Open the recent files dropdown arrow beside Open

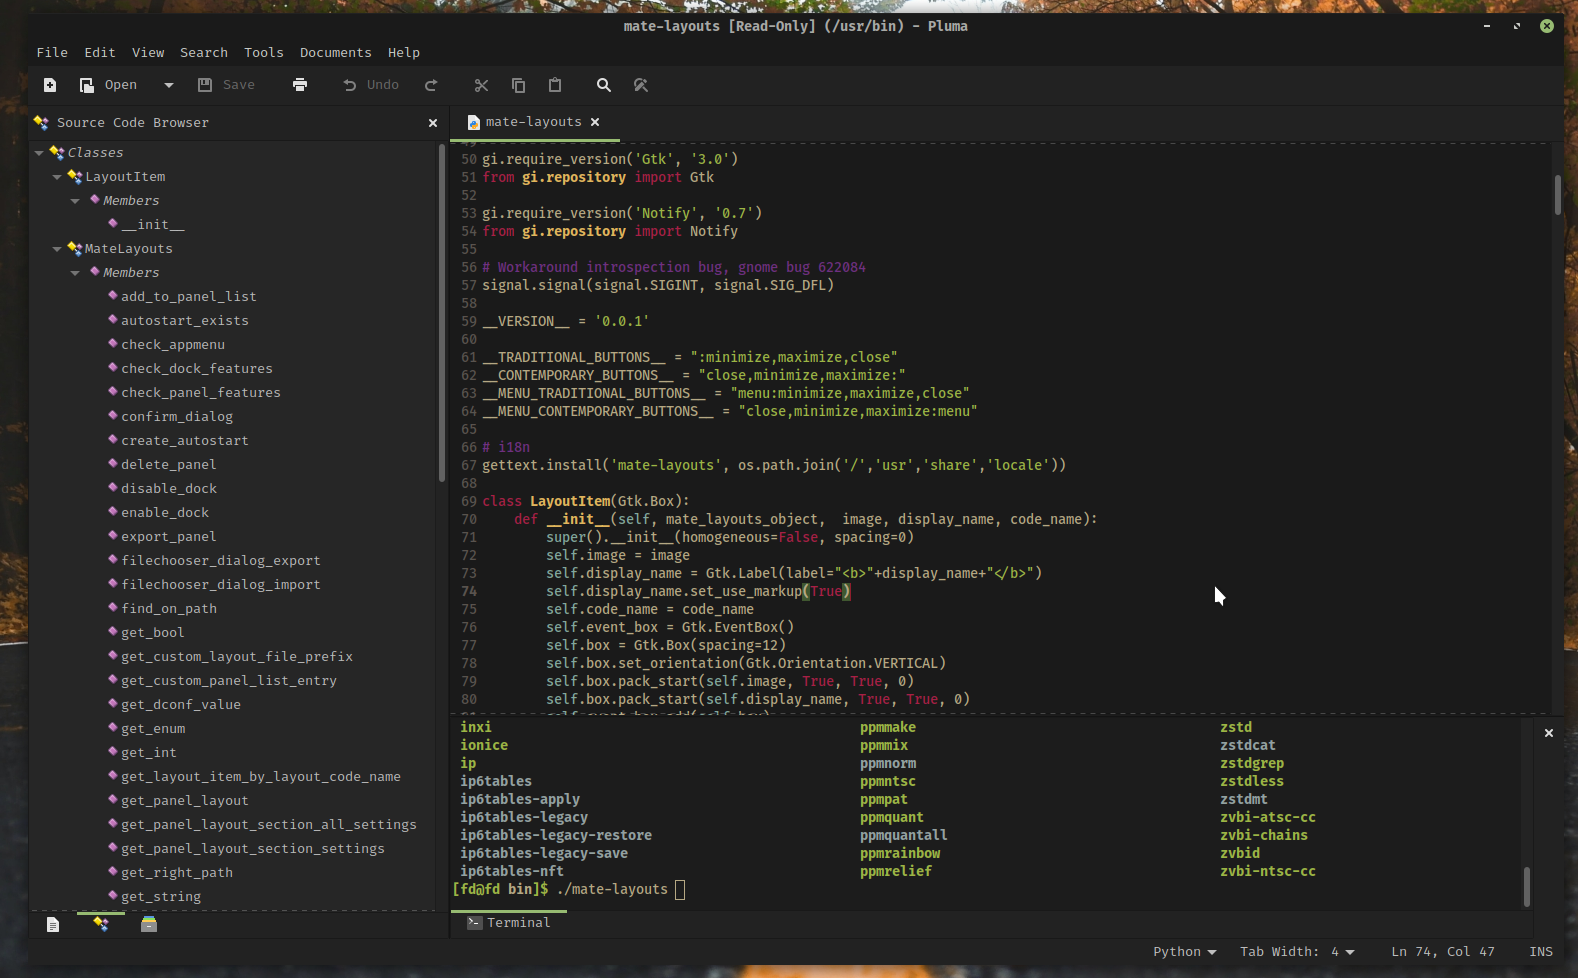click(169, 85)
